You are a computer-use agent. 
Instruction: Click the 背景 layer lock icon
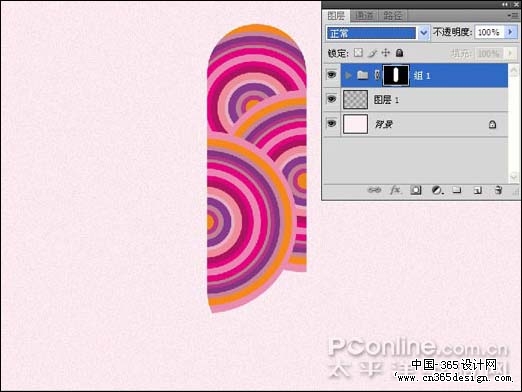click(x=492, y=124)
